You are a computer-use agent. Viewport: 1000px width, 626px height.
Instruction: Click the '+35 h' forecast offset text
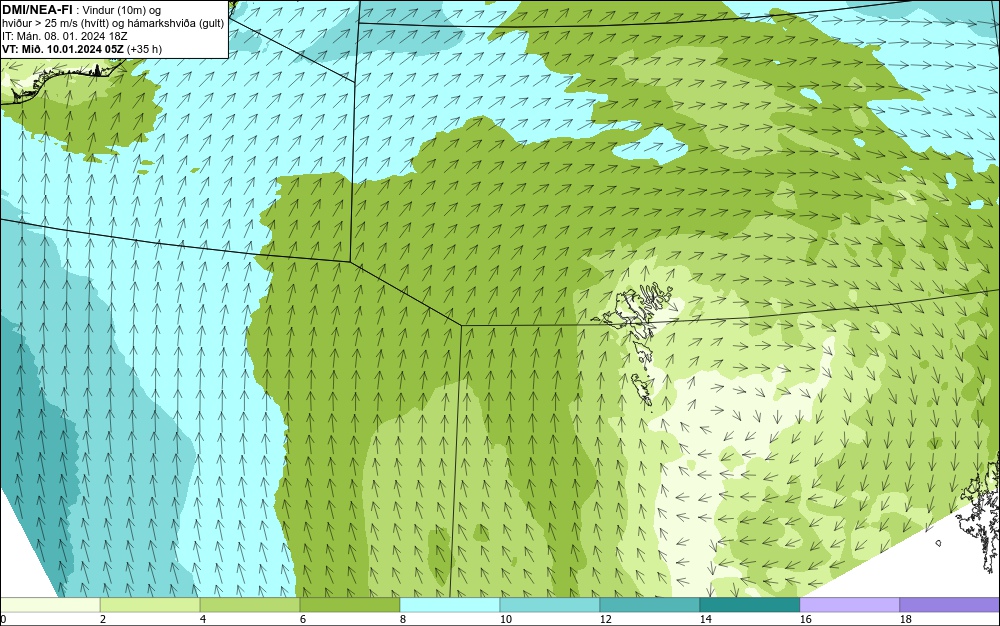(x=145, y=49)
